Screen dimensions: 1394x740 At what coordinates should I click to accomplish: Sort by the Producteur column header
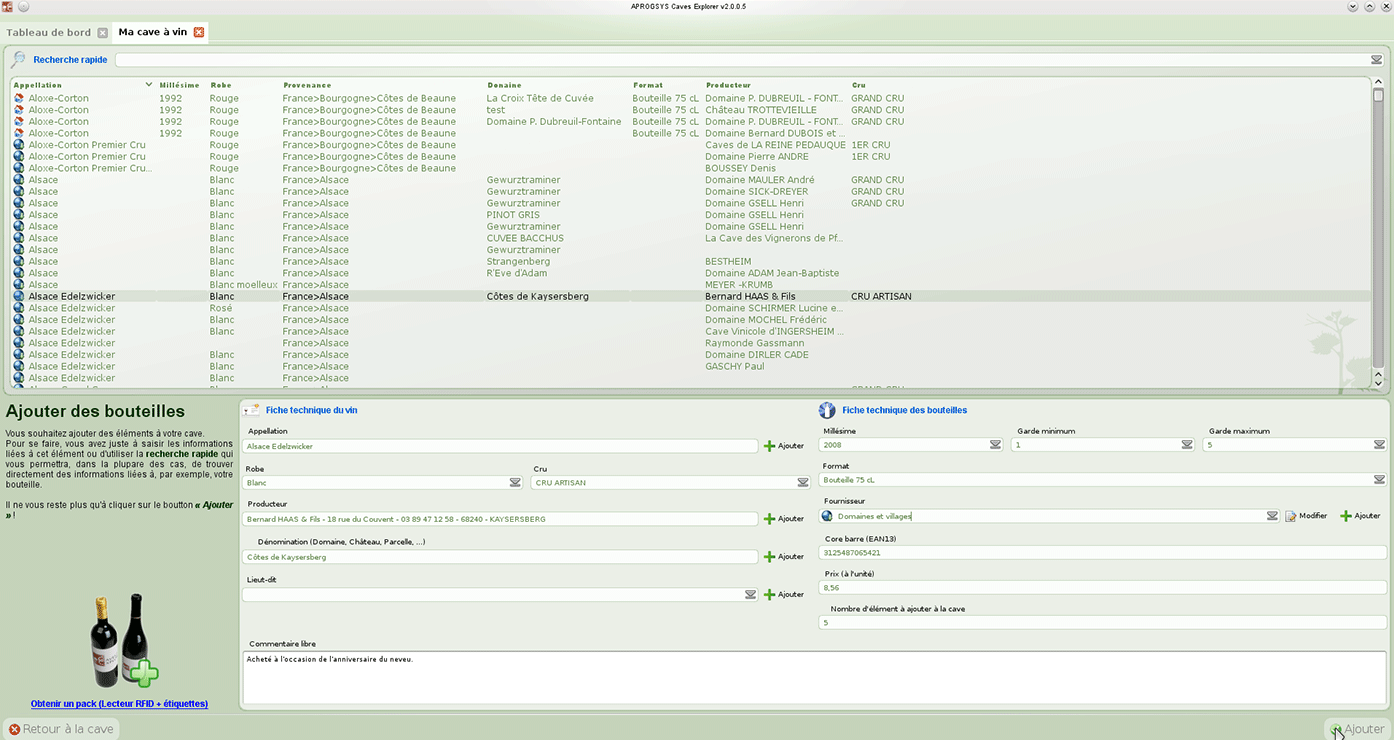tap(728, 85)
